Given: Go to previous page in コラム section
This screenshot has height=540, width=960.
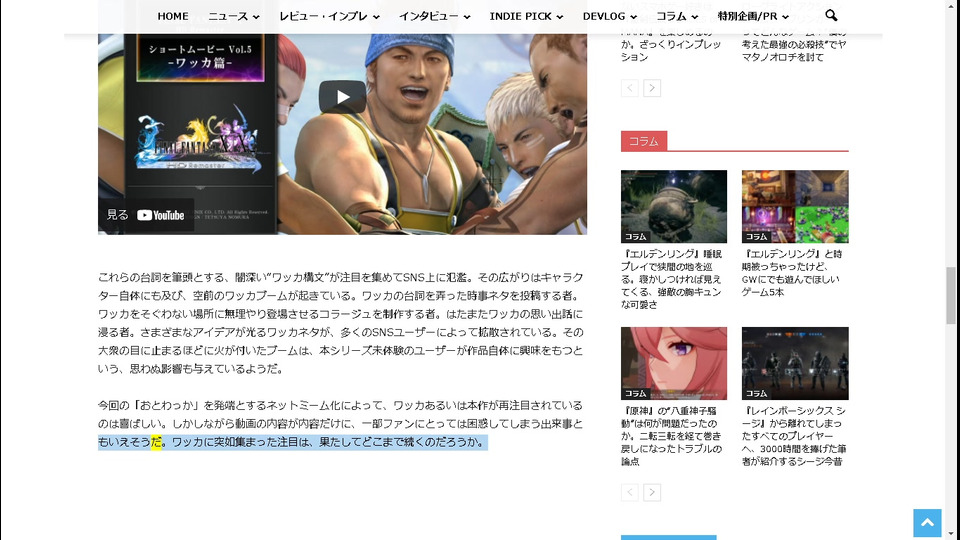Looking at the screenshot, I should coord(629,492).
